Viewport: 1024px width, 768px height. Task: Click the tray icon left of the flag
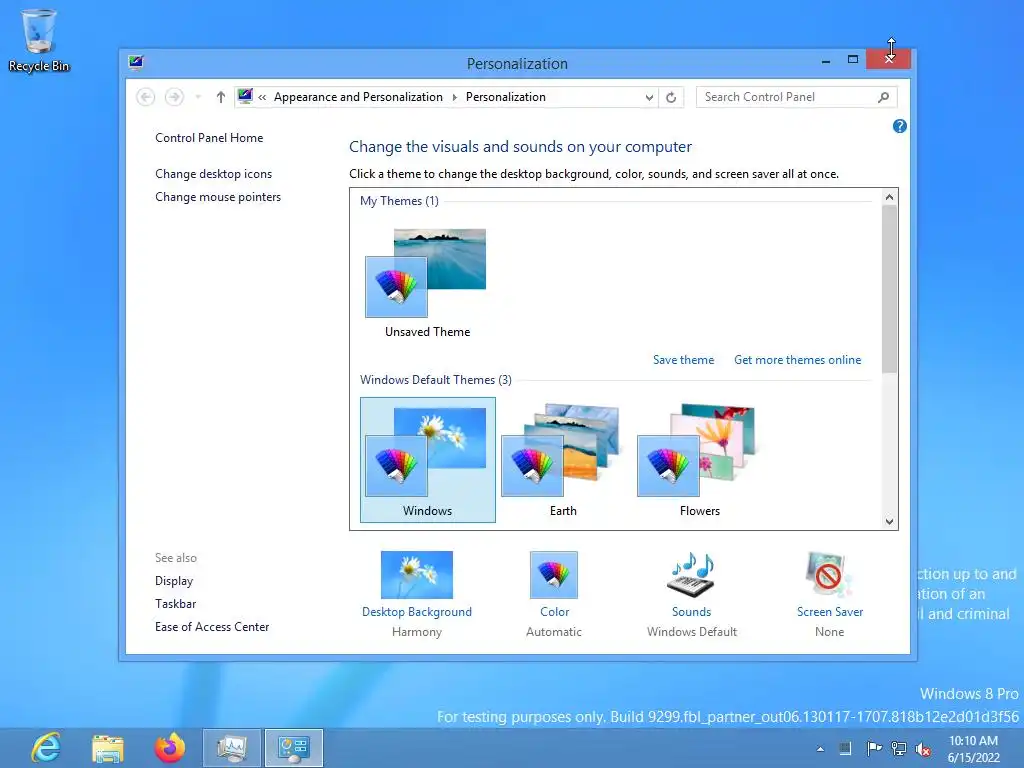pos(844,748)
